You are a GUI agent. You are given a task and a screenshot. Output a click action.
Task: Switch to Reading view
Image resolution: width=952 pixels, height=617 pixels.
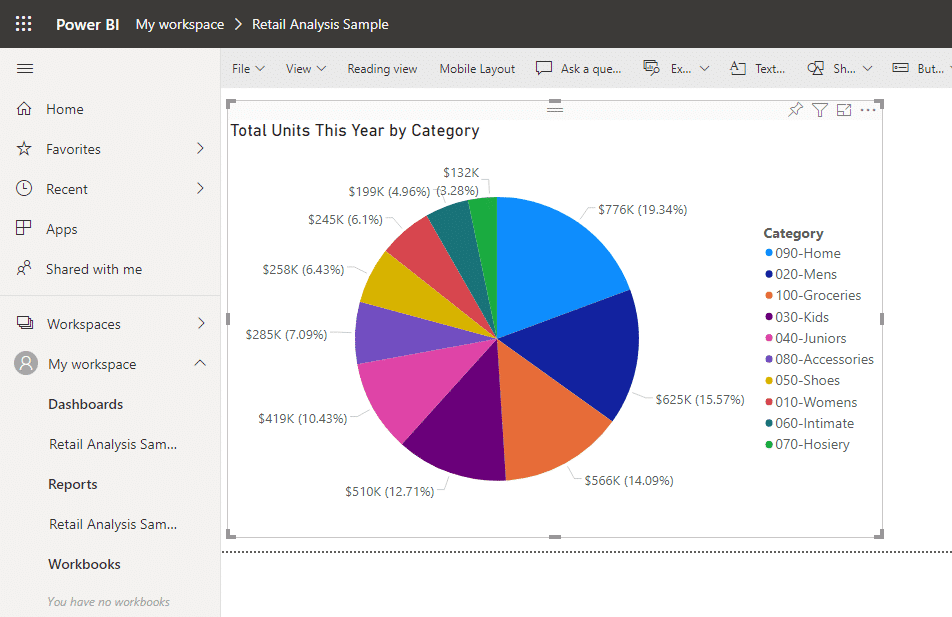click(x=382, y=68)
